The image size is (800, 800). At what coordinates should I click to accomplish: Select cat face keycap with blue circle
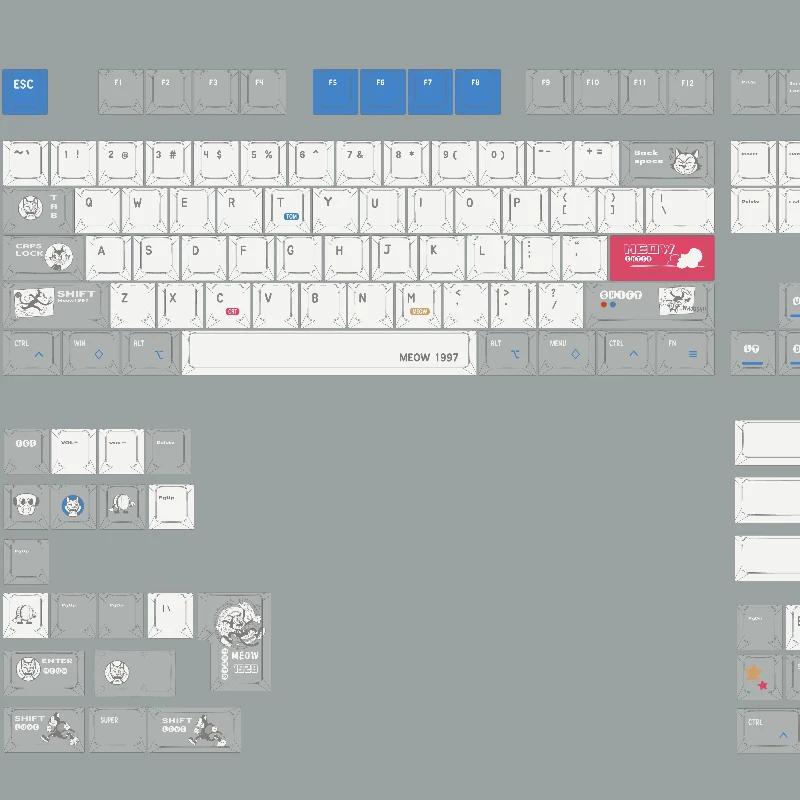[73, 507]
